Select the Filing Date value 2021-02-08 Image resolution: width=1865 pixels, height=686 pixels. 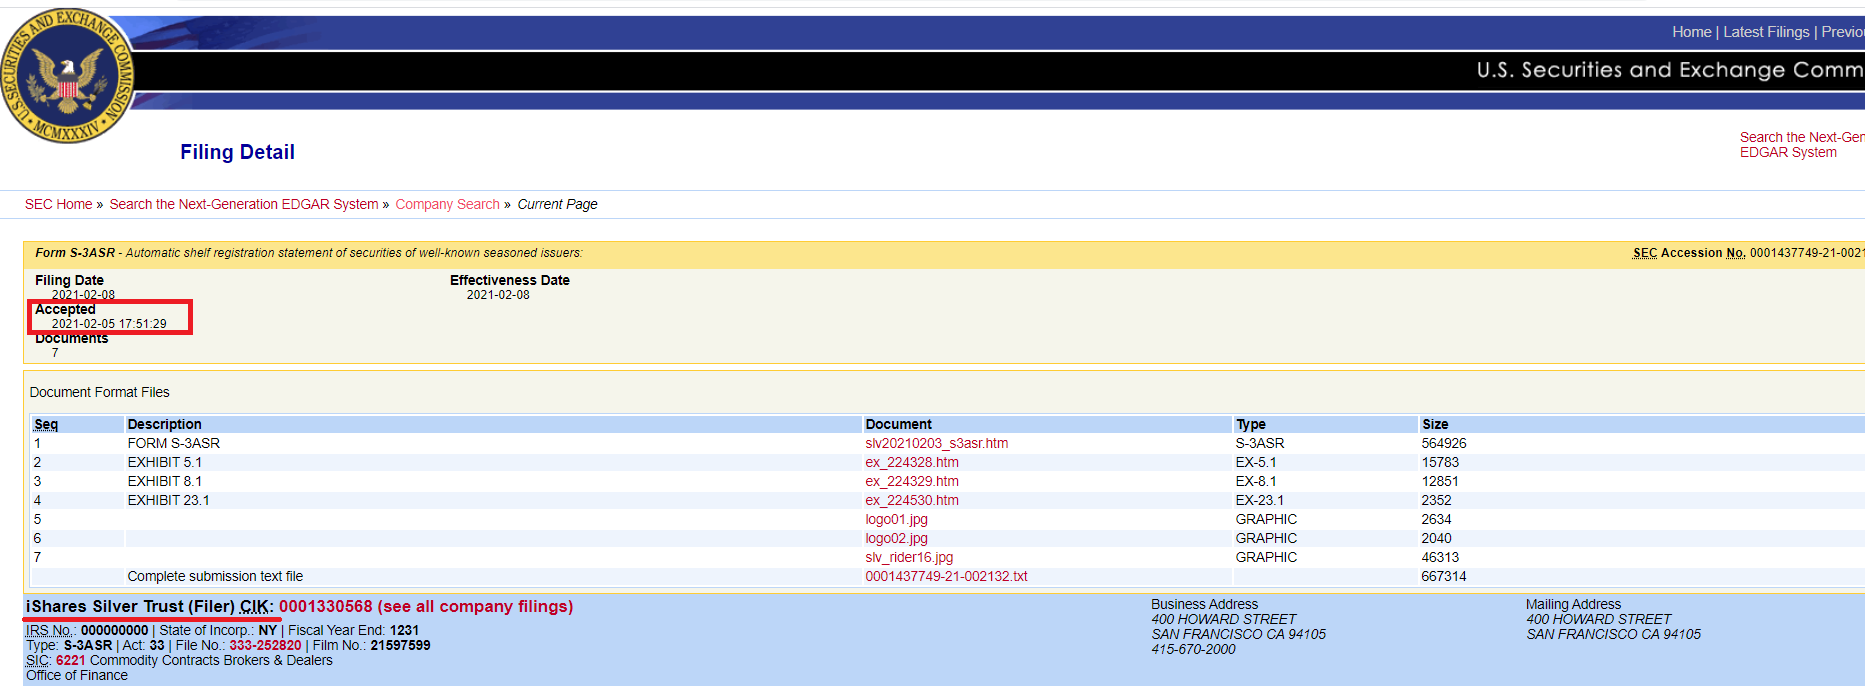[83, 295]
